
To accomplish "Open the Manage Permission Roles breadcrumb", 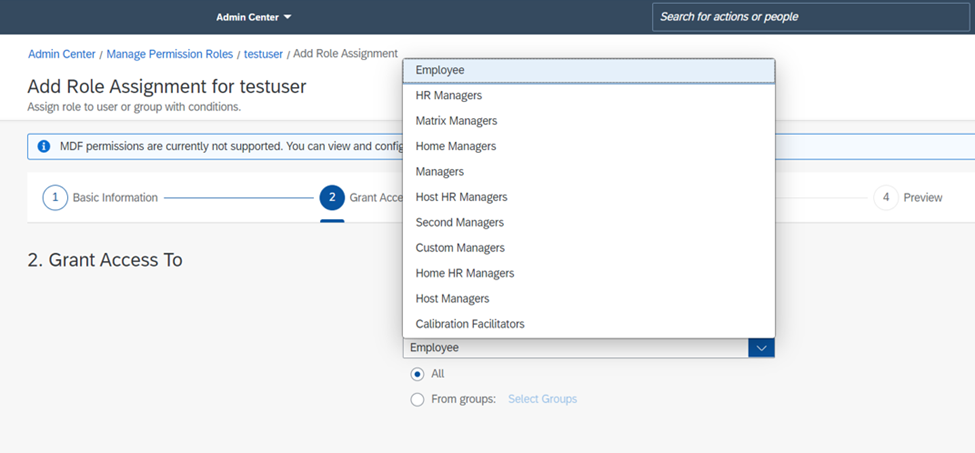I will point(170,54).
